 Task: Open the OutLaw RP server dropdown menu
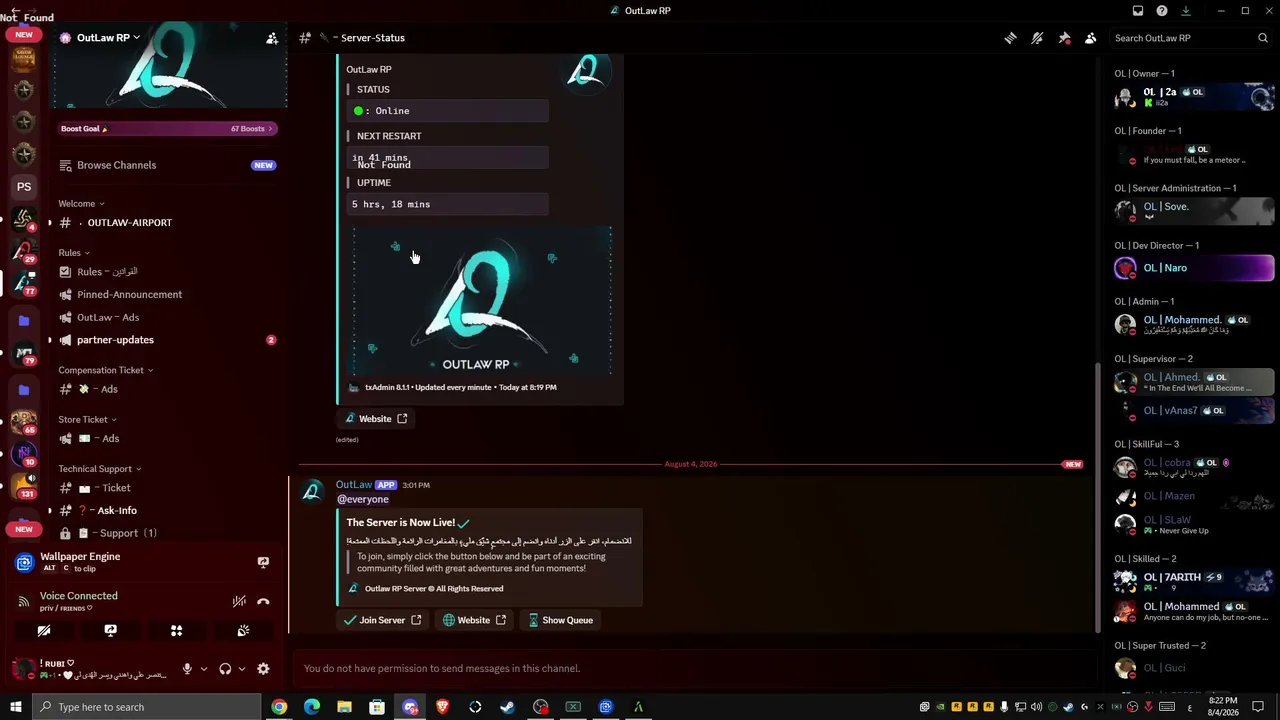(x=108, y=38)
